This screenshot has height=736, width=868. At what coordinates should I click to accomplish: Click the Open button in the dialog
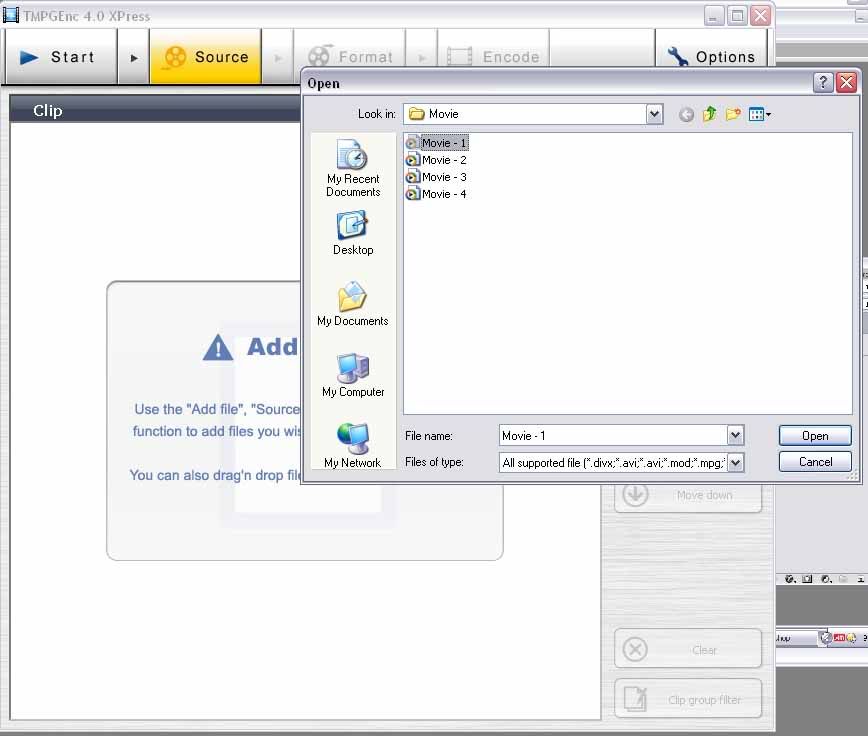tap(815, 436)
